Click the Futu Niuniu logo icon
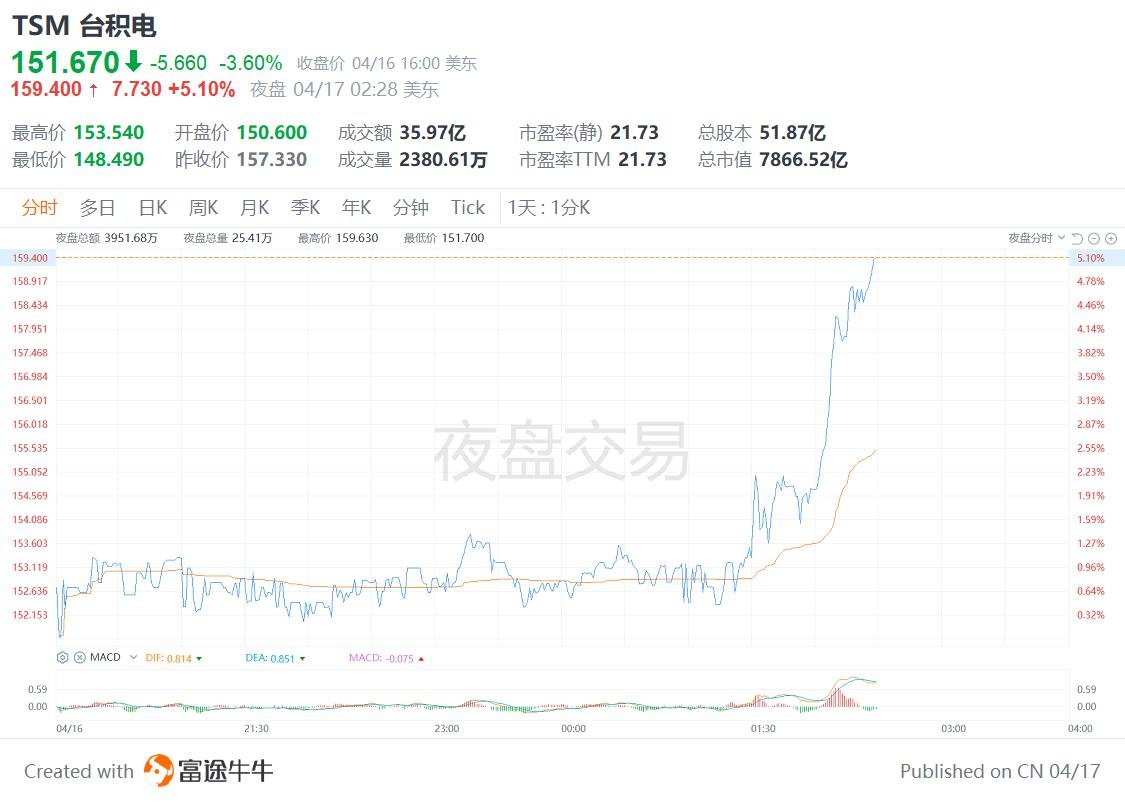 tap(158, 771)
